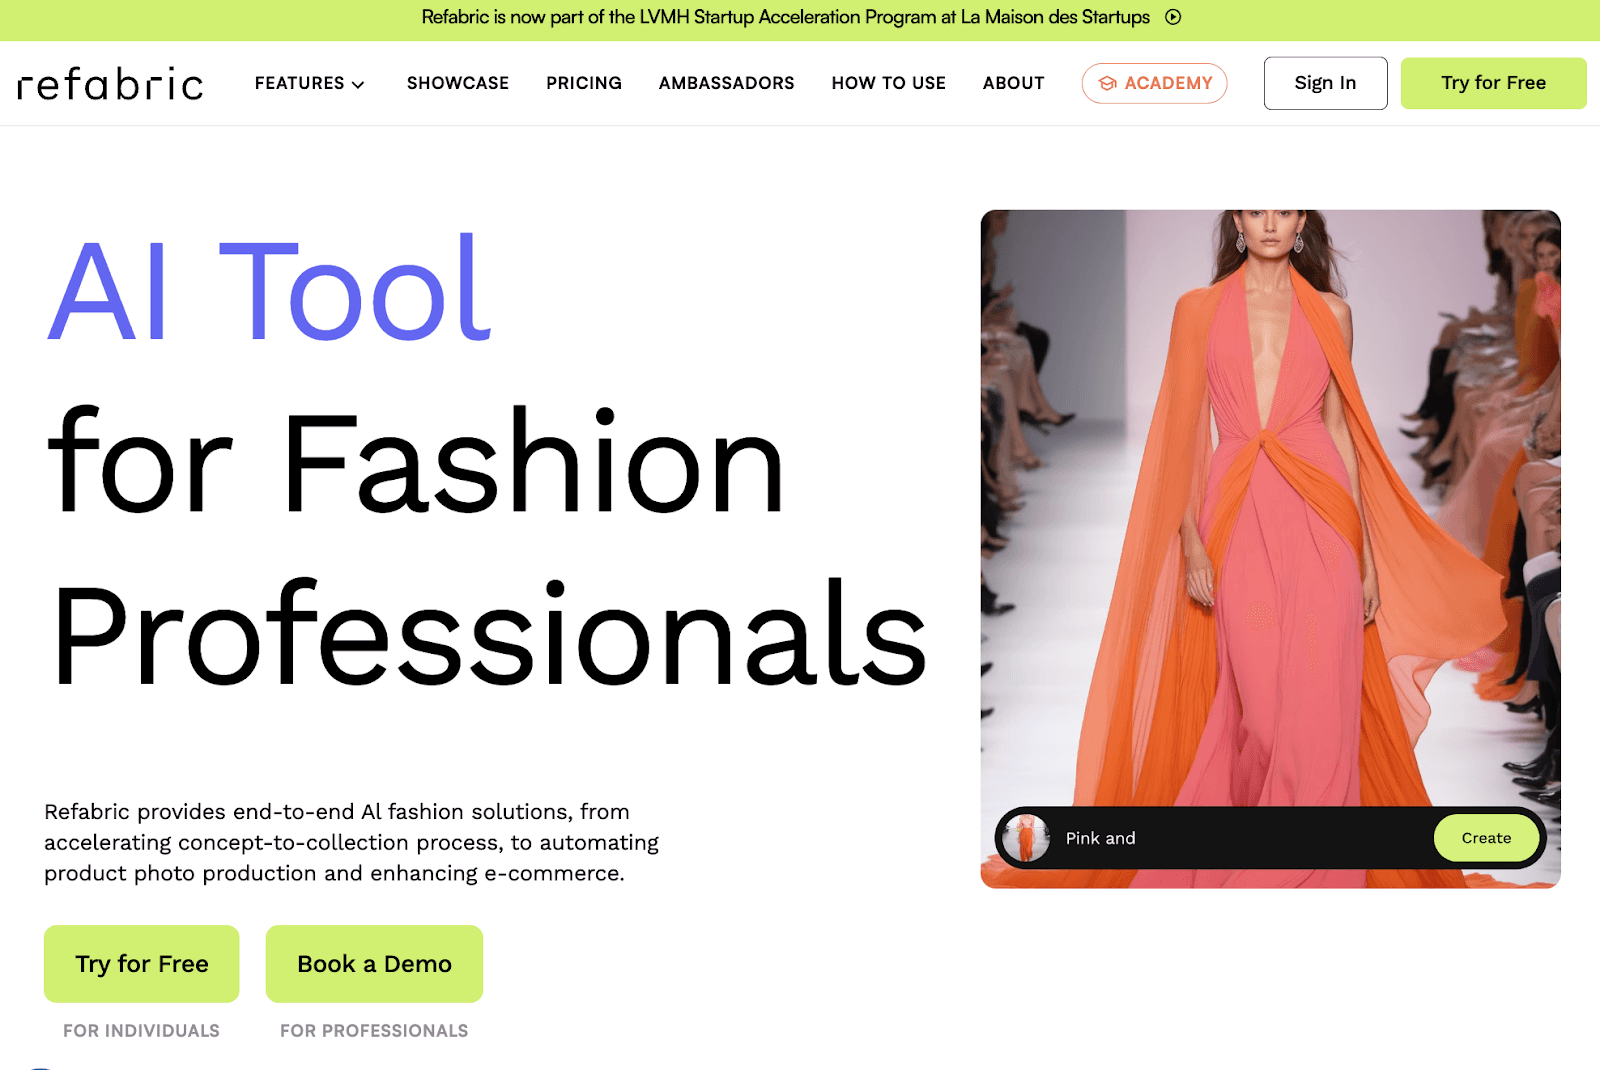Expand the Features dropdown chevron
Image resolution: width=1600 pixels, height=1070 pixels.
click(x=358, y=85)
